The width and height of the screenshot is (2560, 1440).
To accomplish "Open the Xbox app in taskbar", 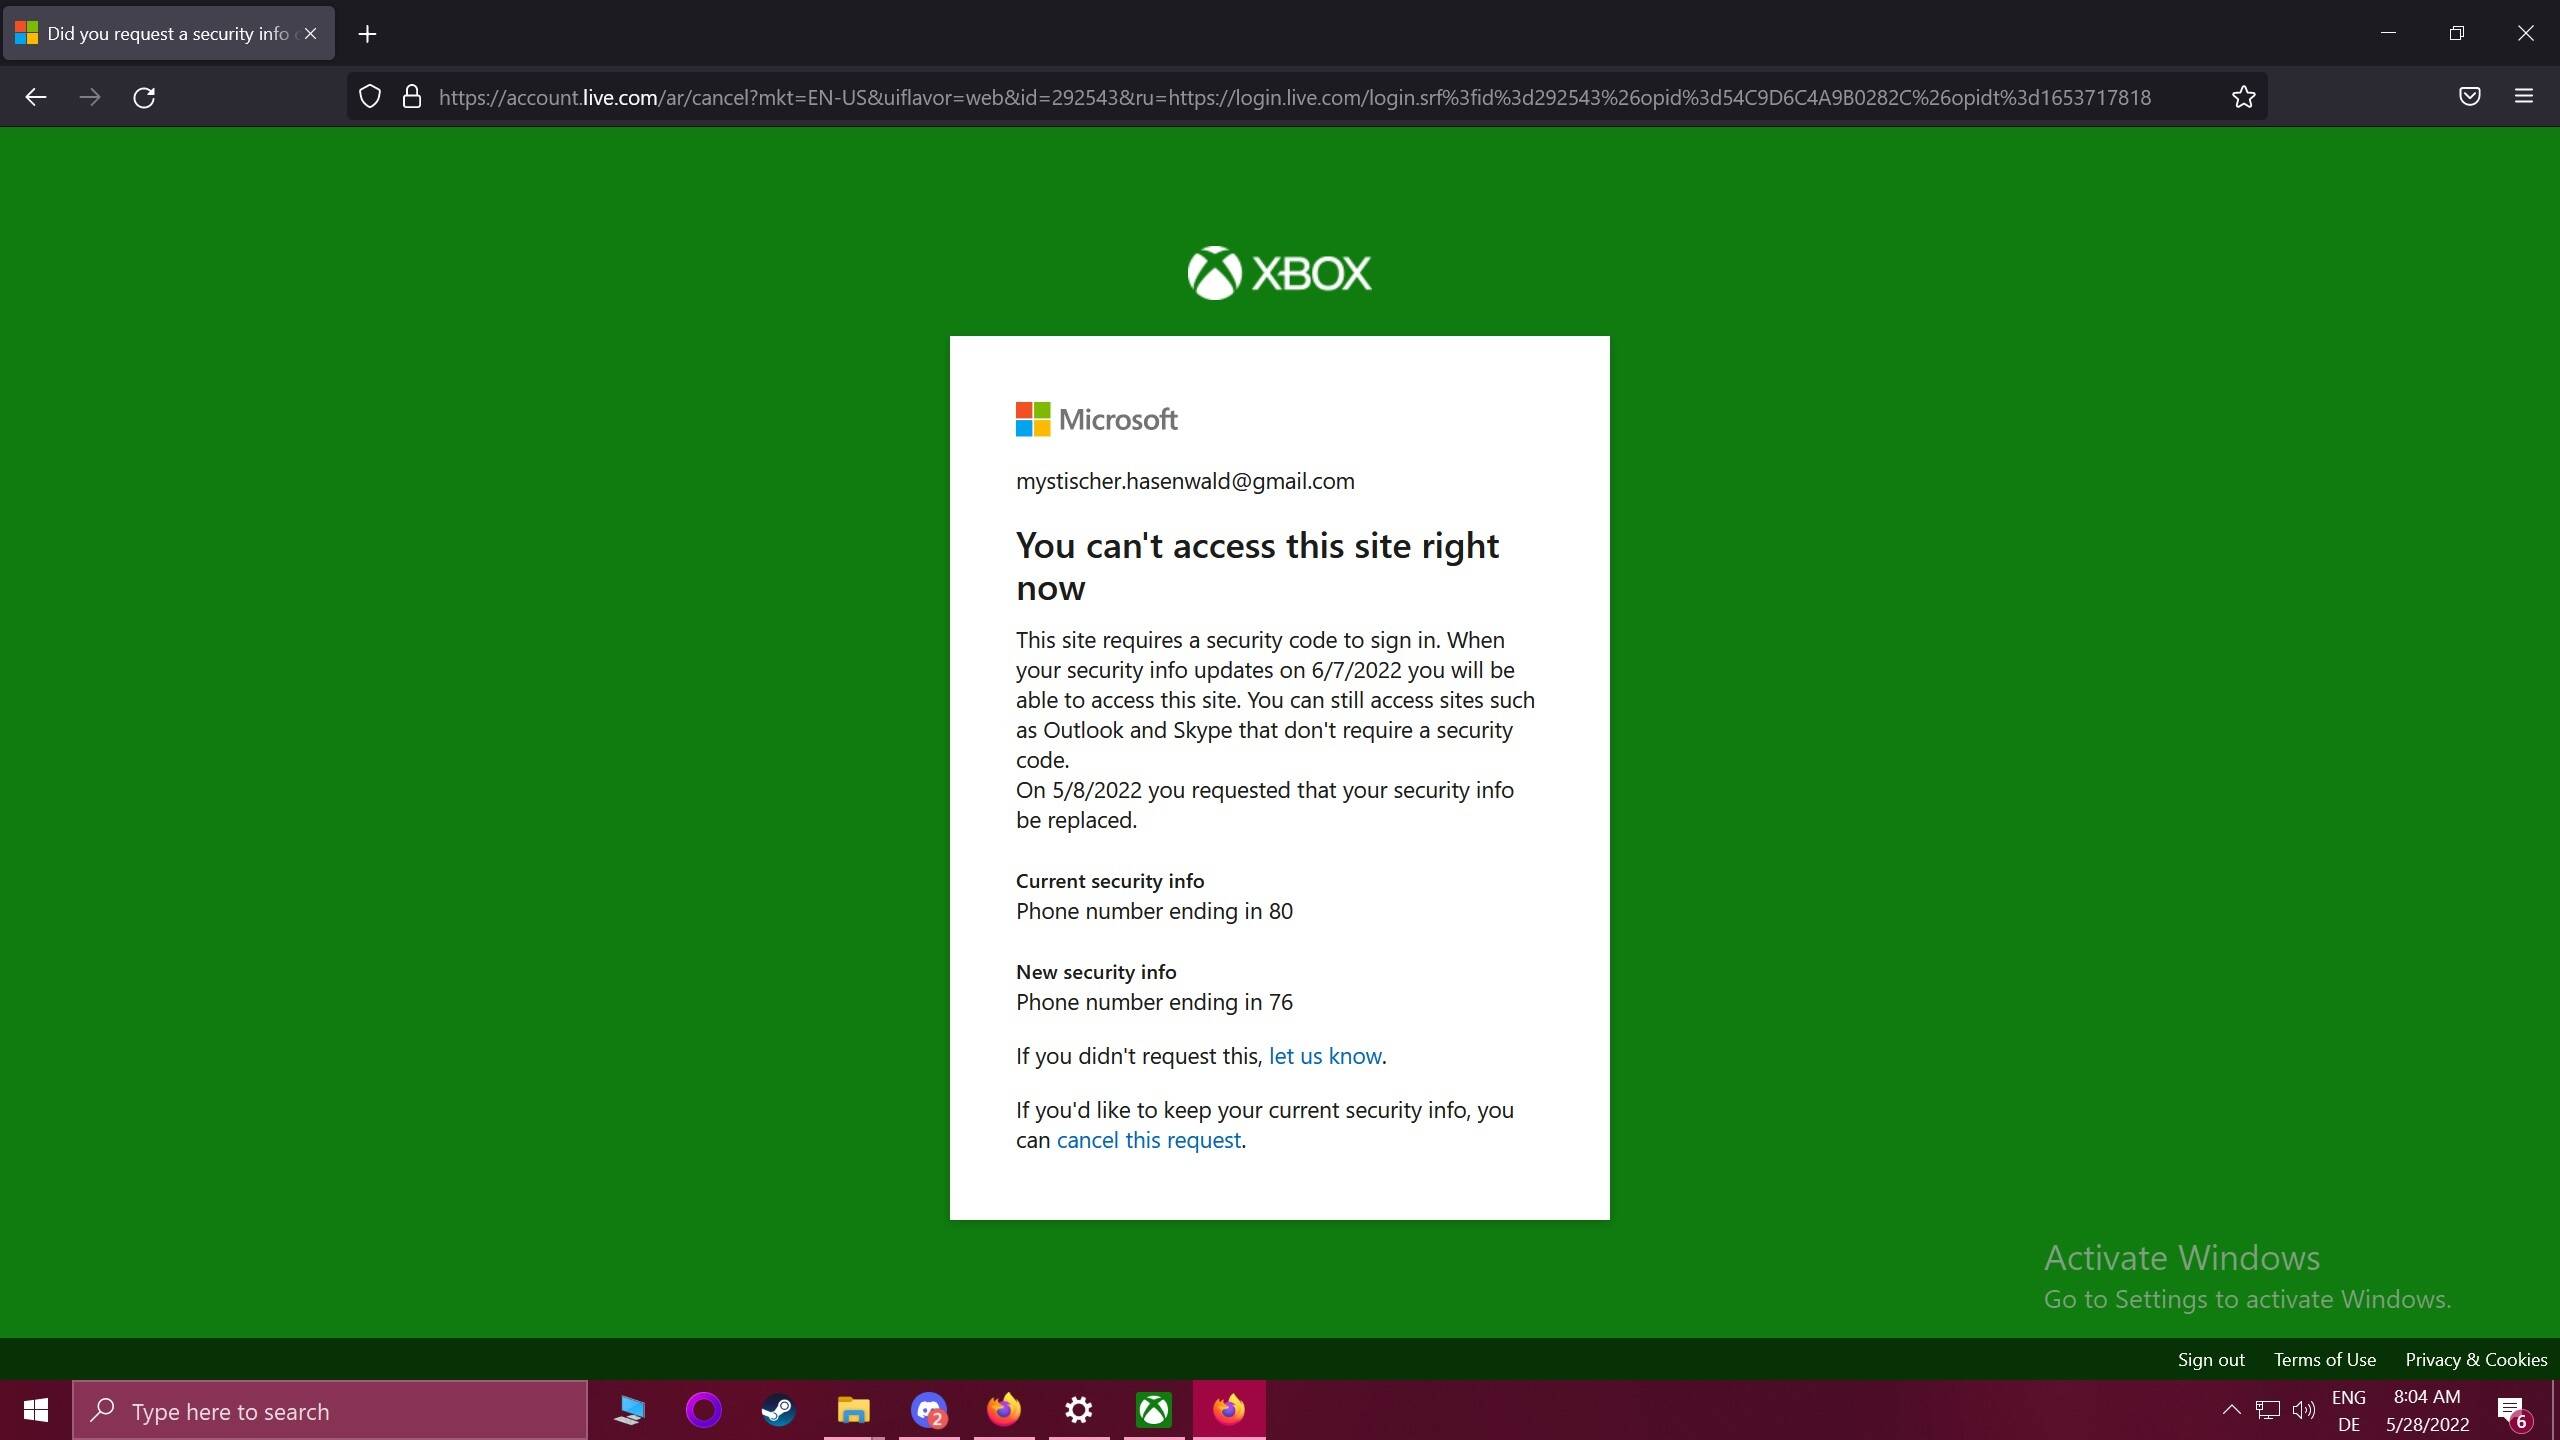I will click(1153, 1411).
